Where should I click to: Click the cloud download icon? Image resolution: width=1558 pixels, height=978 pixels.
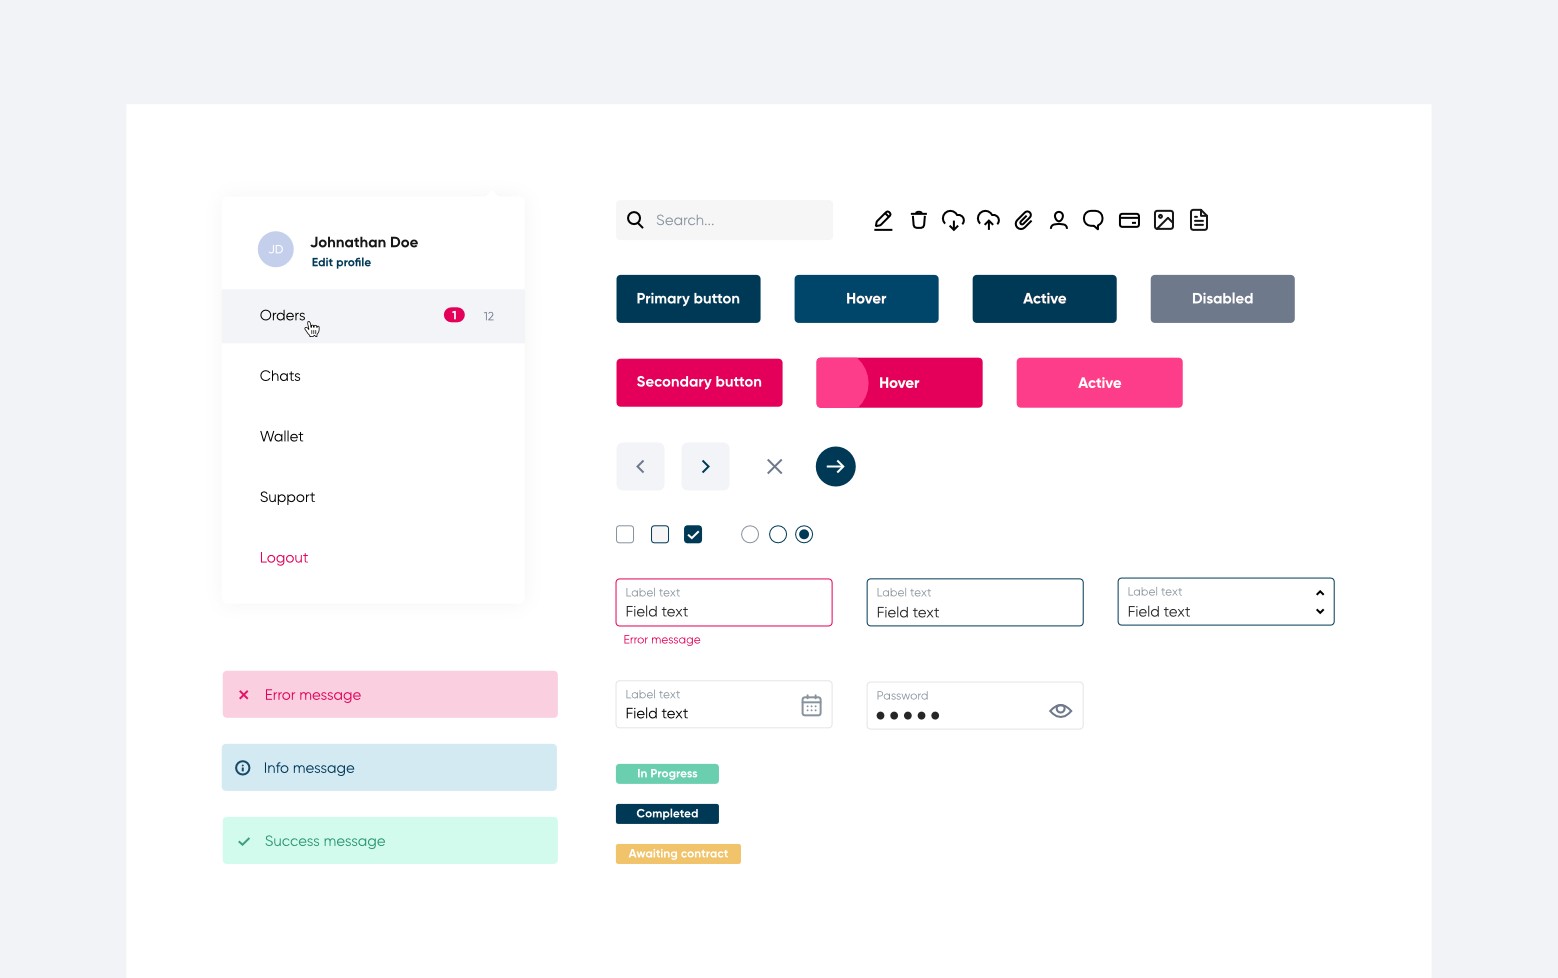tap(953, 220)
